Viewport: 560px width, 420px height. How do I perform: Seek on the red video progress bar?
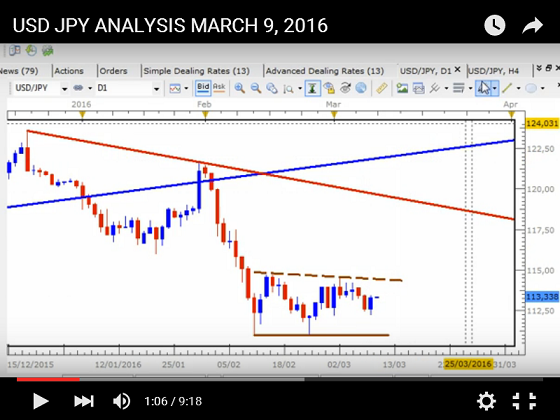pyautogui.click(x=48, y=379)
